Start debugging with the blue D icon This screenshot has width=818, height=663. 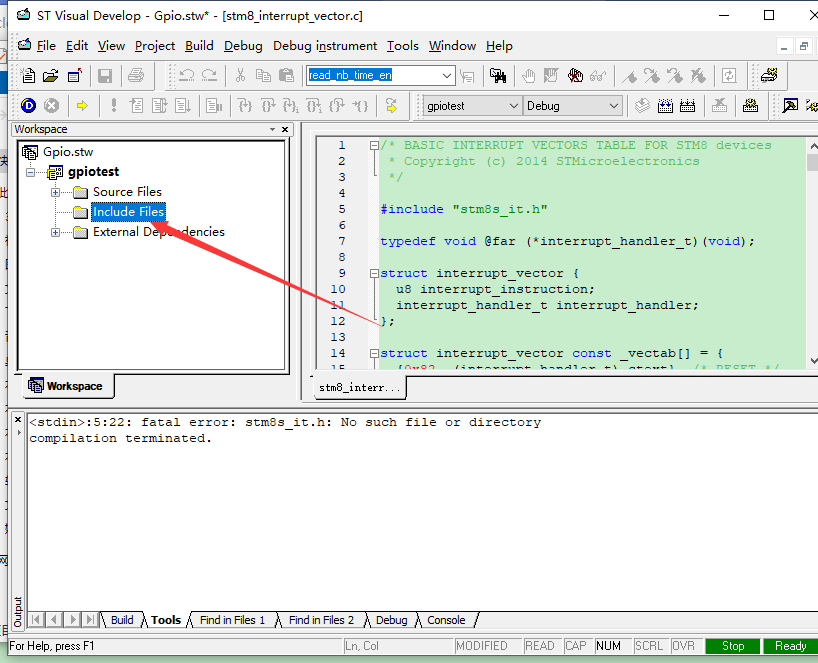[28, 106]
